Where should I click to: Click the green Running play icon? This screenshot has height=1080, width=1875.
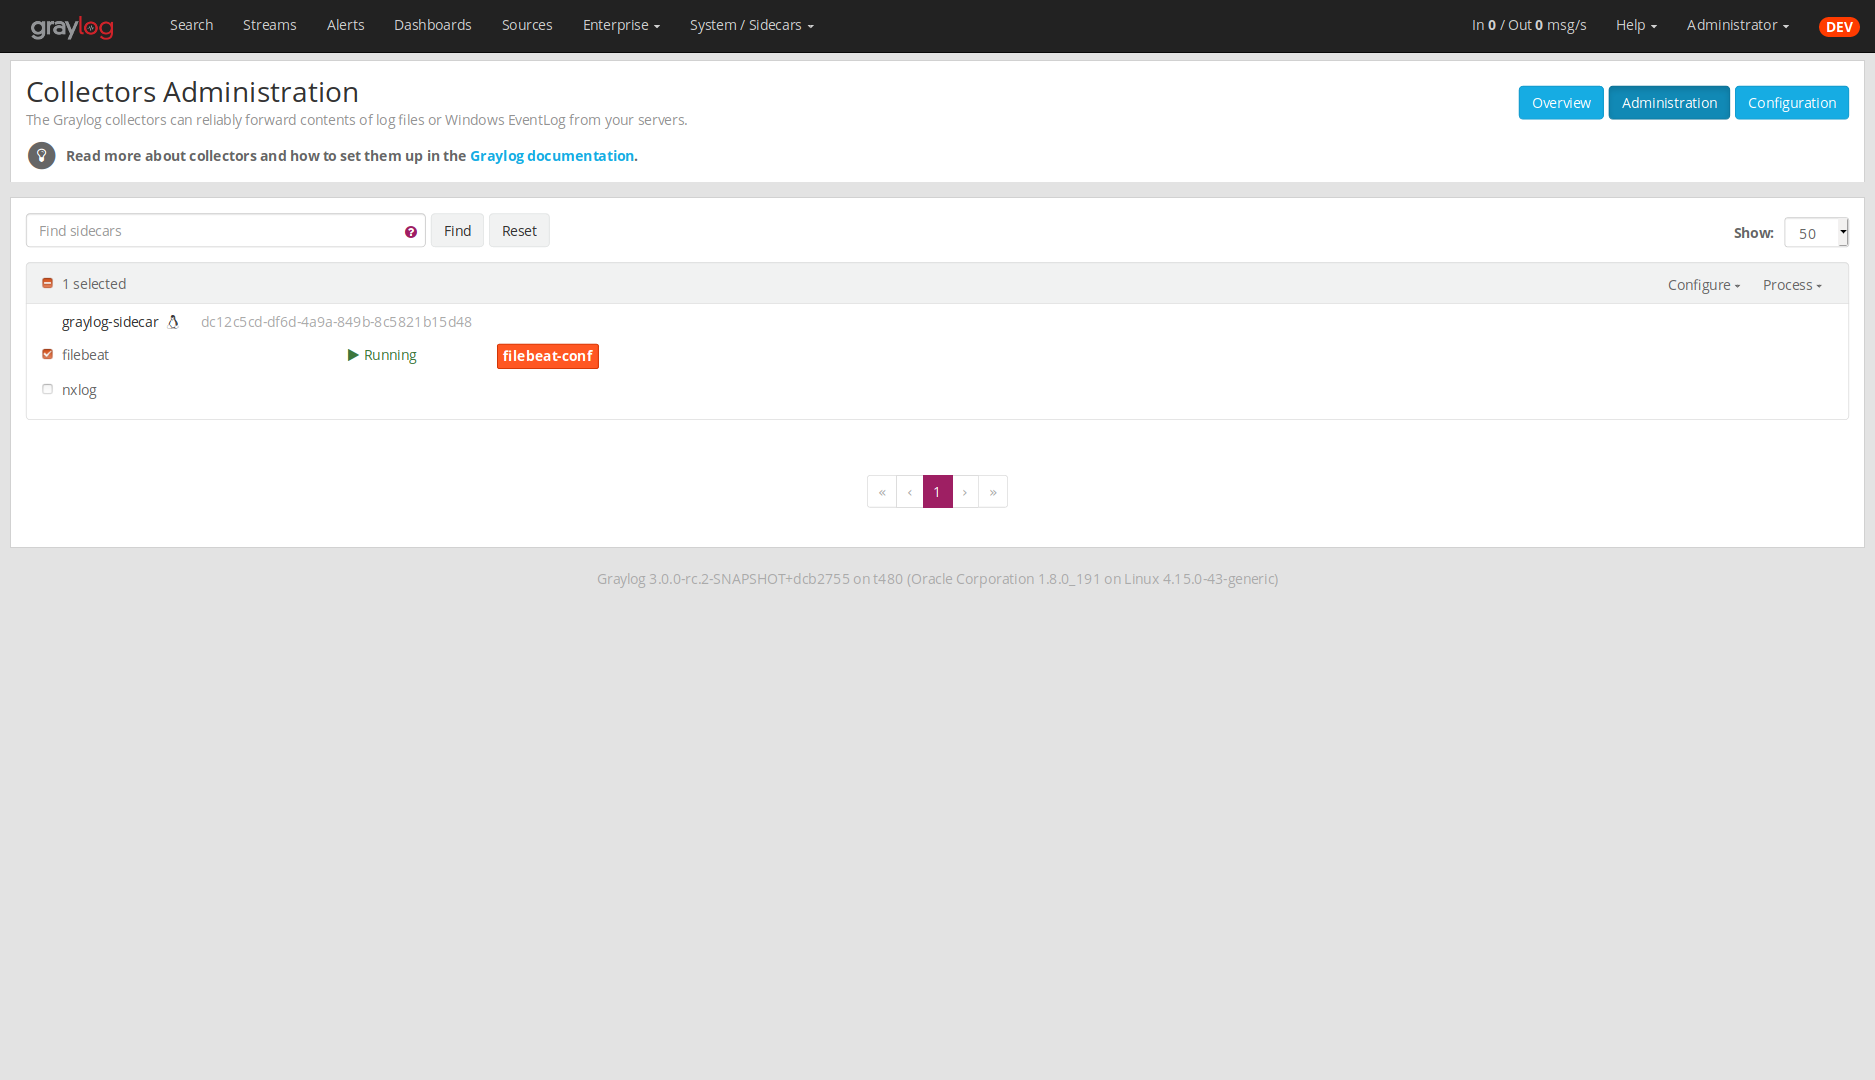click(353, 355)
